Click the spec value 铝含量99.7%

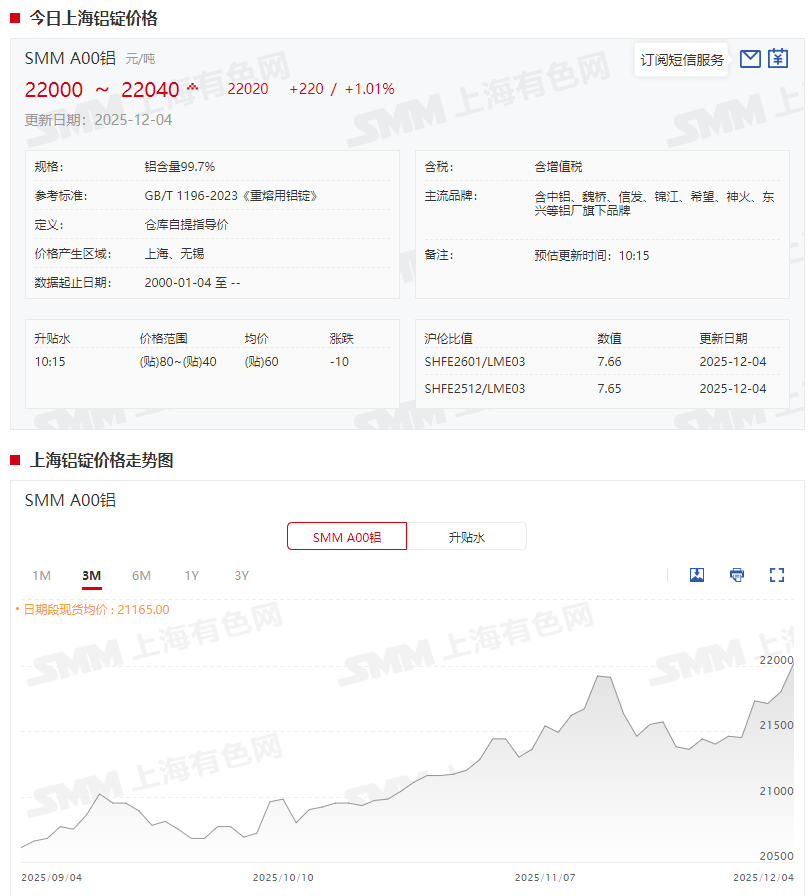coord(179,166)
